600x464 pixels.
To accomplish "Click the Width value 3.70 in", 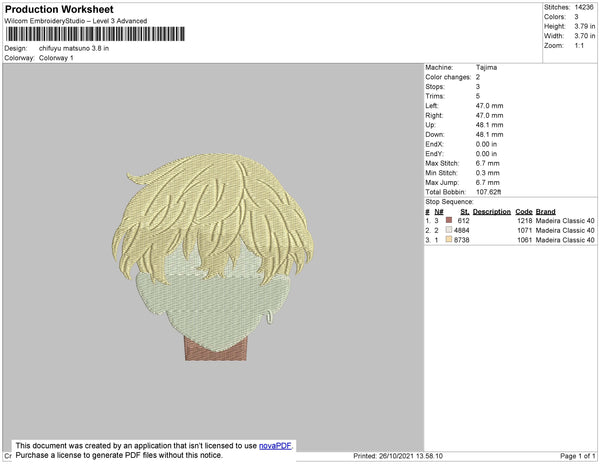I will (x=585, y=36).
